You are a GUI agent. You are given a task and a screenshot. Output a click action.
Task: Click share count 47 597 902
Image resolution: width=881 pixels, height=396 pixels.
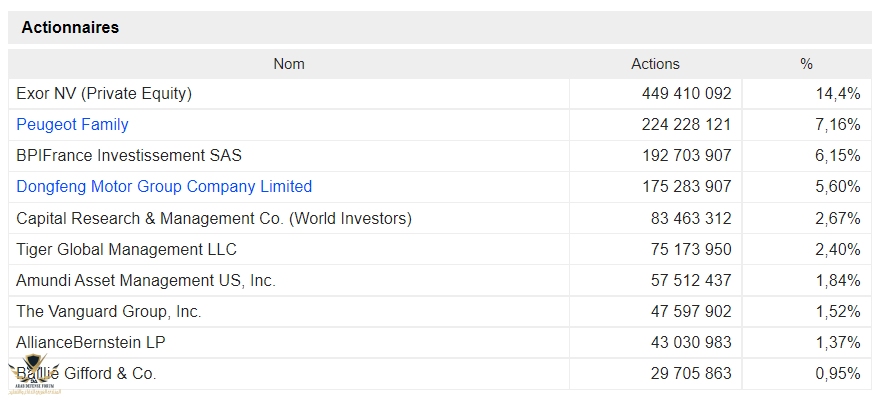(691, 311)
